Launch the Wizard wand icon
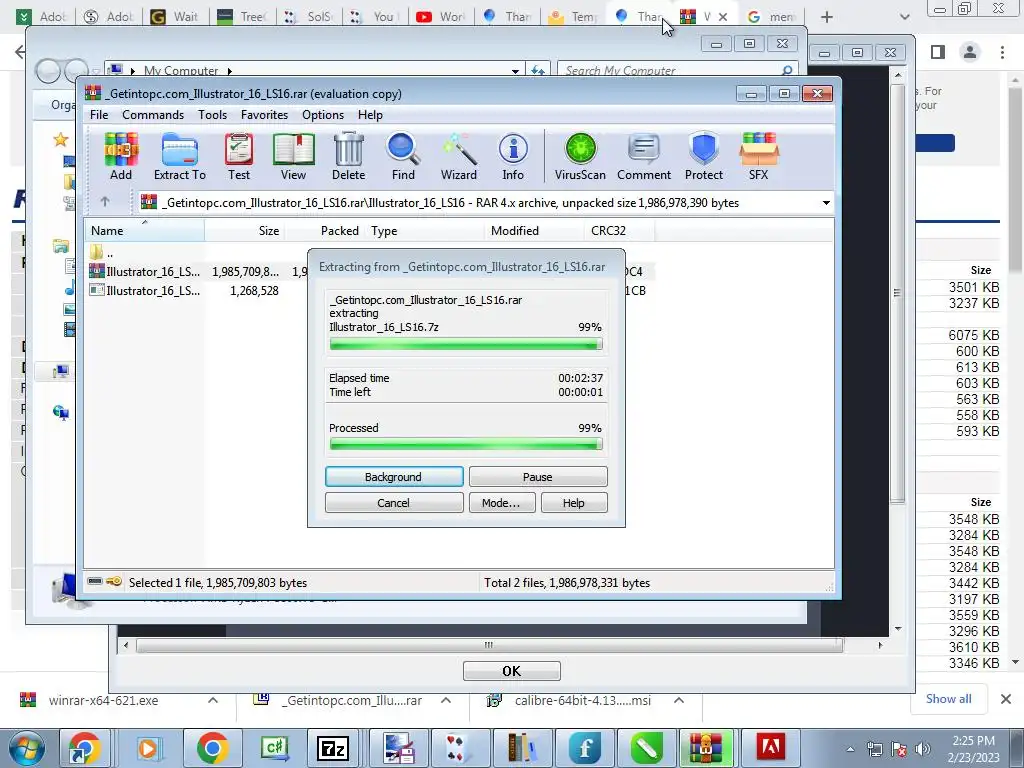 point(458,157)
